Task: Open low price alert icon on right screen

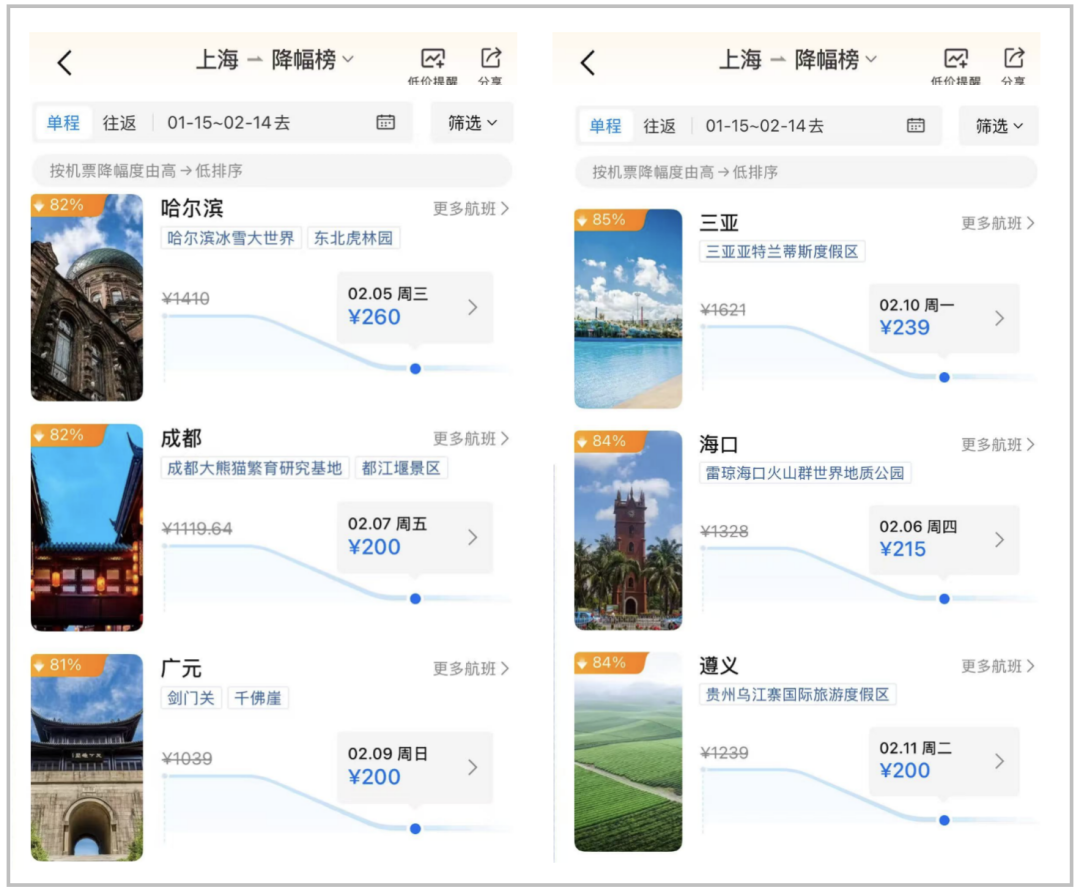Action: pyautogui.click(x=955, y=65)
